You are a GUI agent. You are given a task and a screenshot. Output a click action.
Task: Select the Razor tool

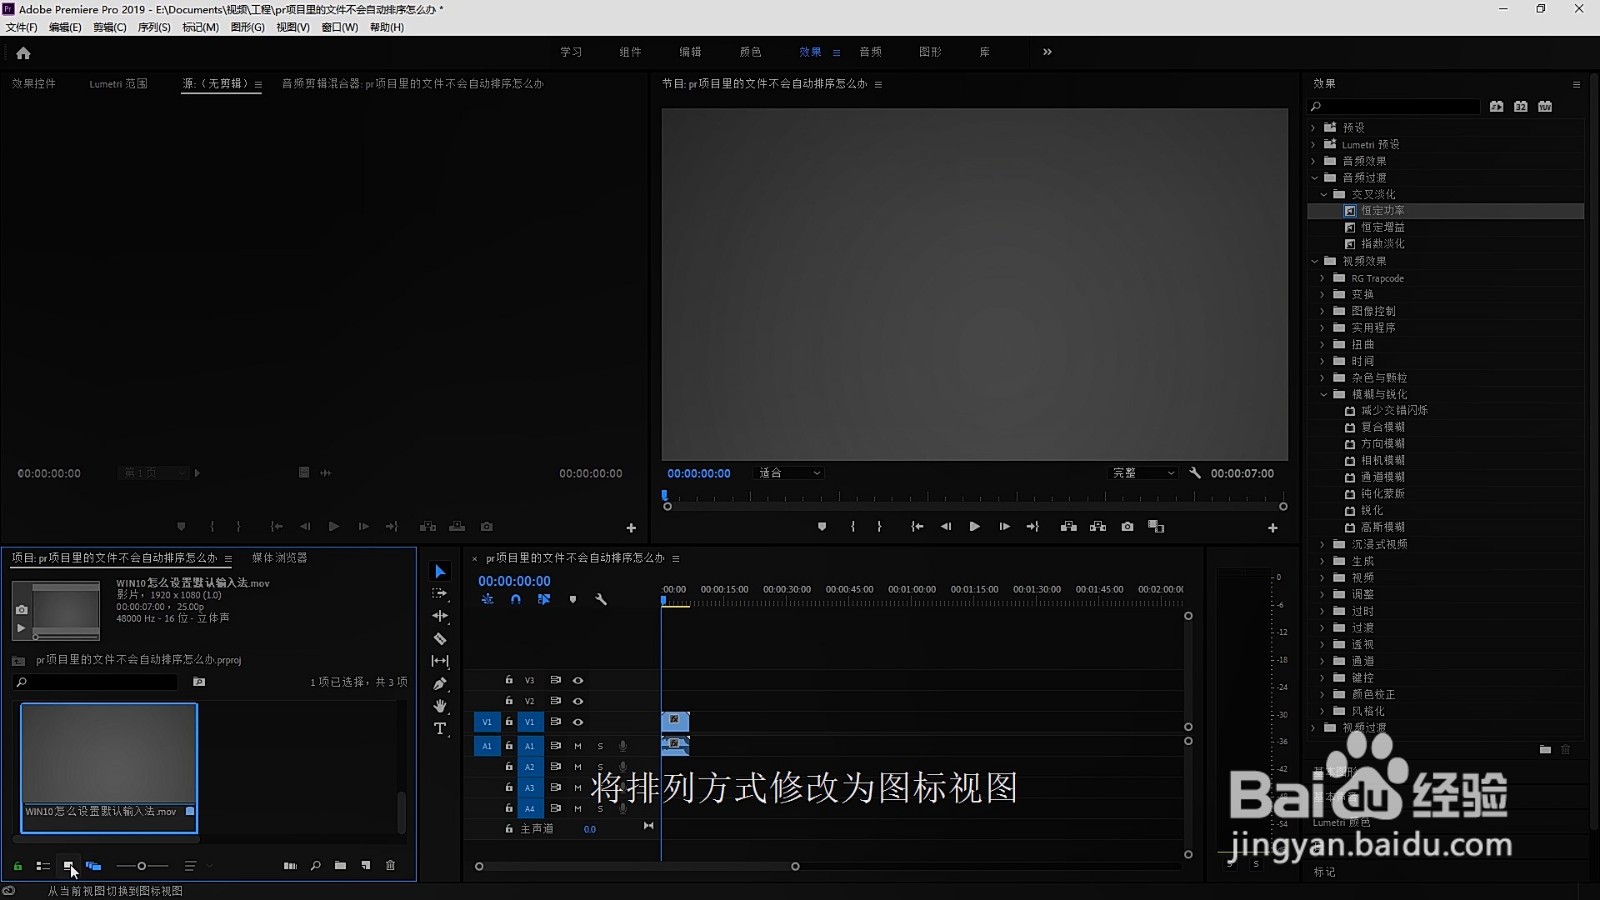click(440, 638)
